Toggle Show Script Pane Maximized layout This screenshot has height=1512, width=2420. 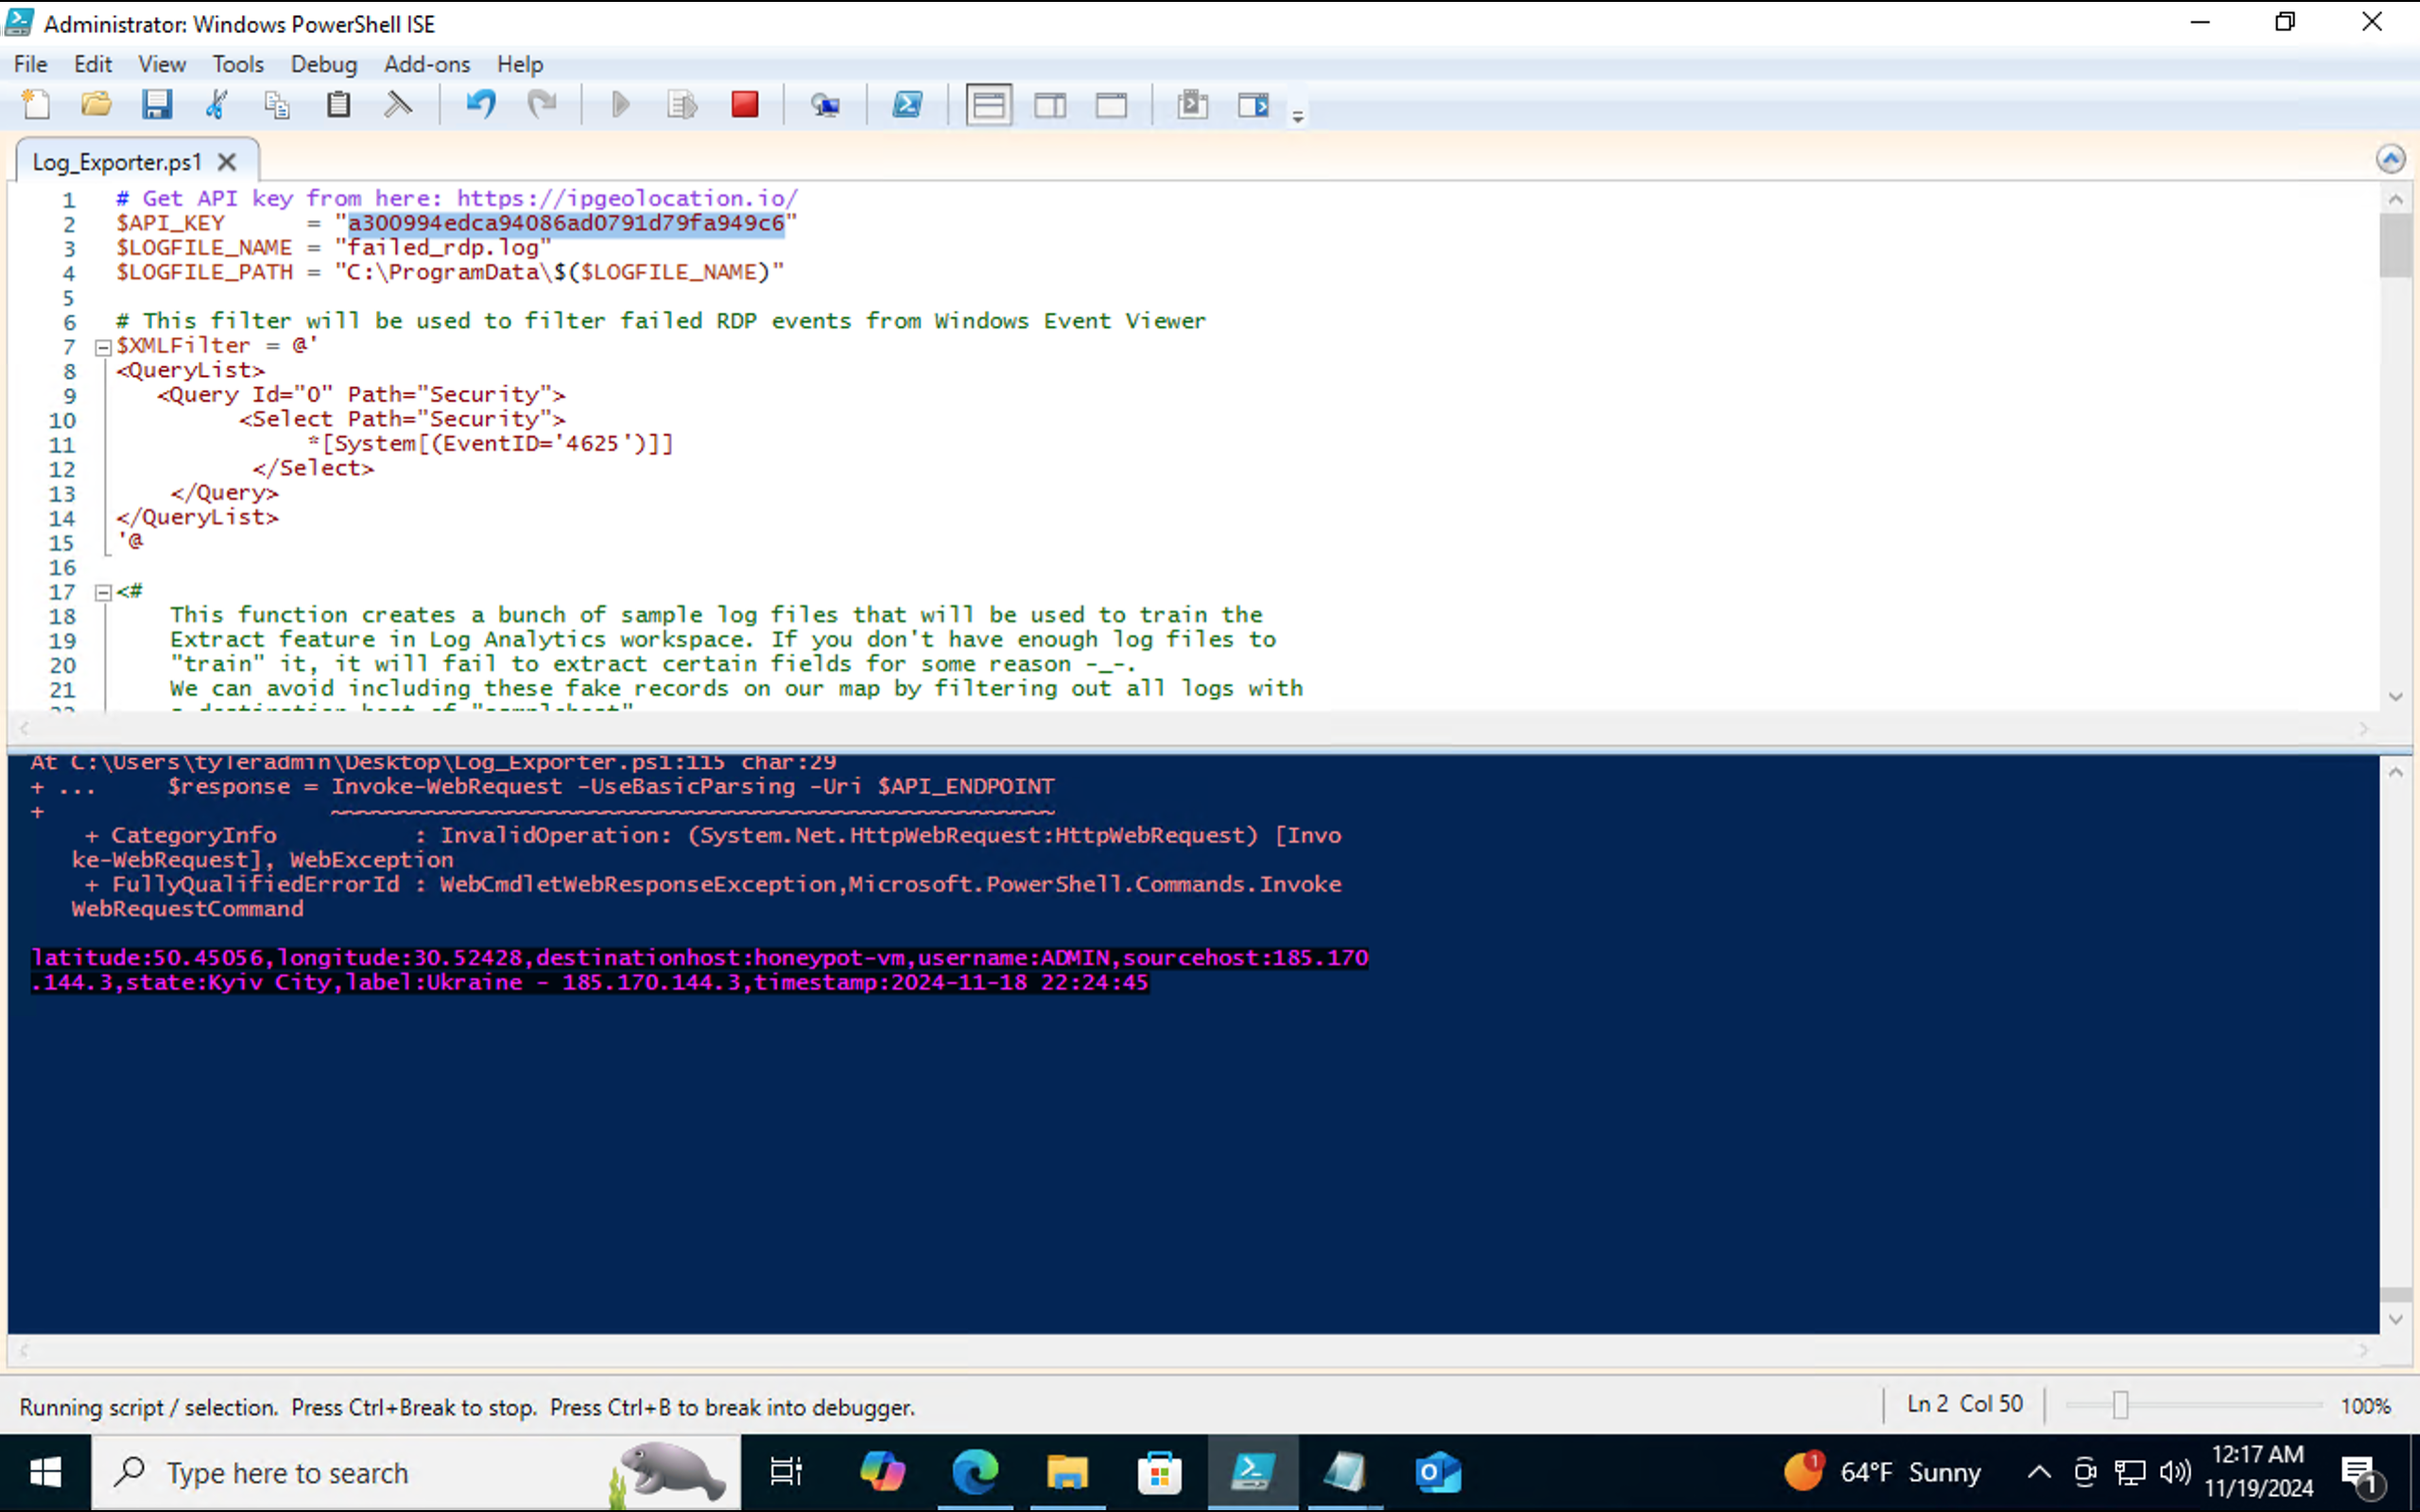click(1111, 105)
